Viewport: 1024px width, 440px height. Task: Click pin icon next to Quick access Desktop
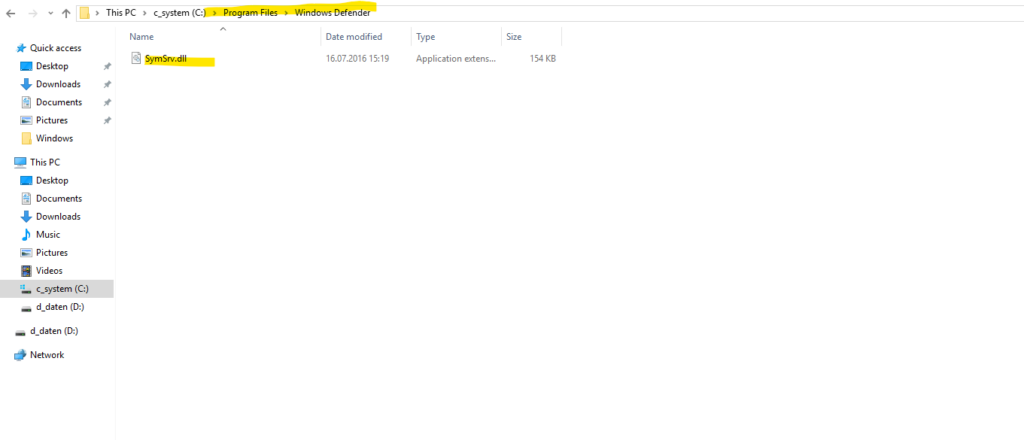[x=108, y=66]
